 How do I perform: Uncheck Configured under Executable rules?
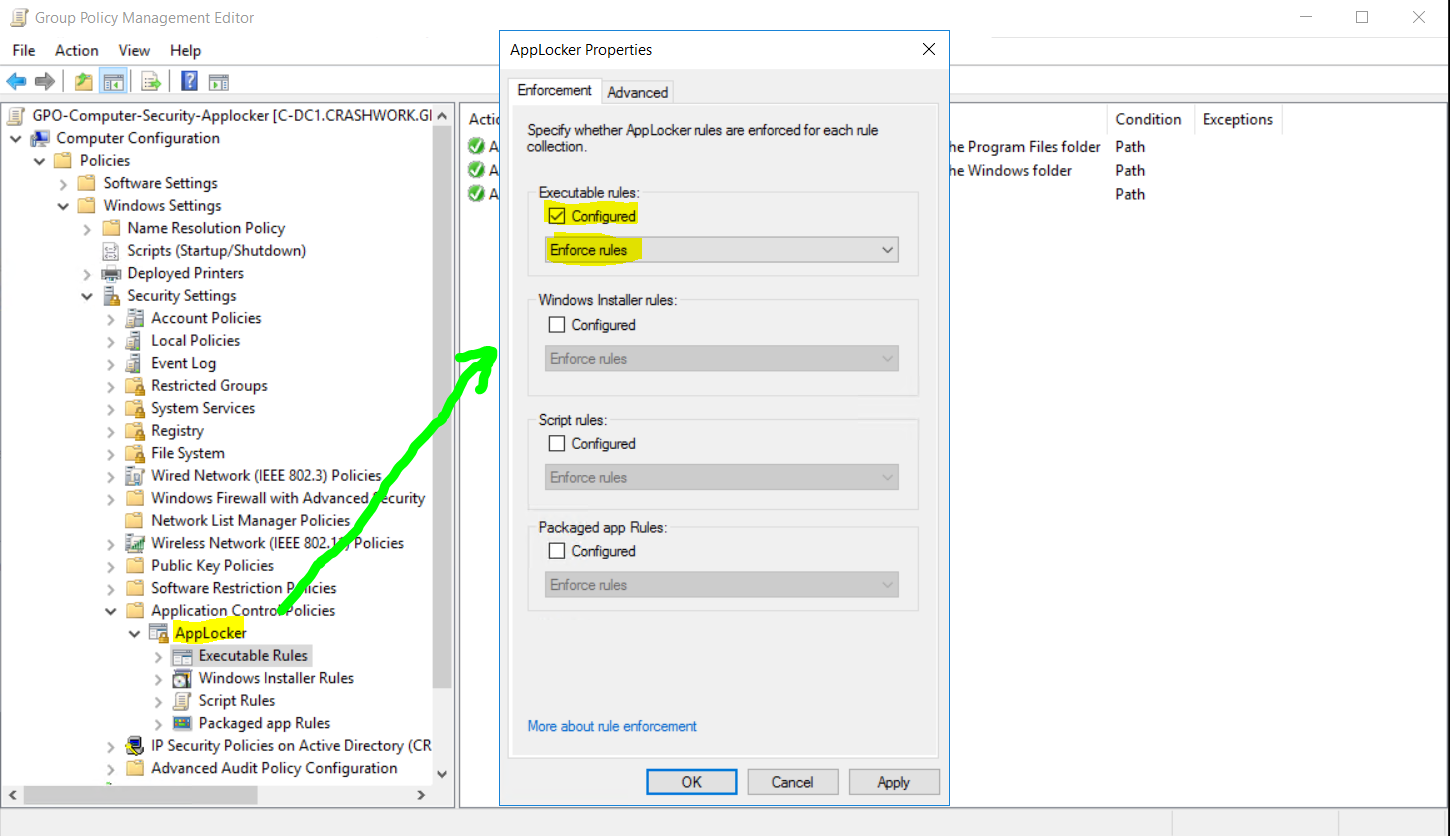point(557,215)
